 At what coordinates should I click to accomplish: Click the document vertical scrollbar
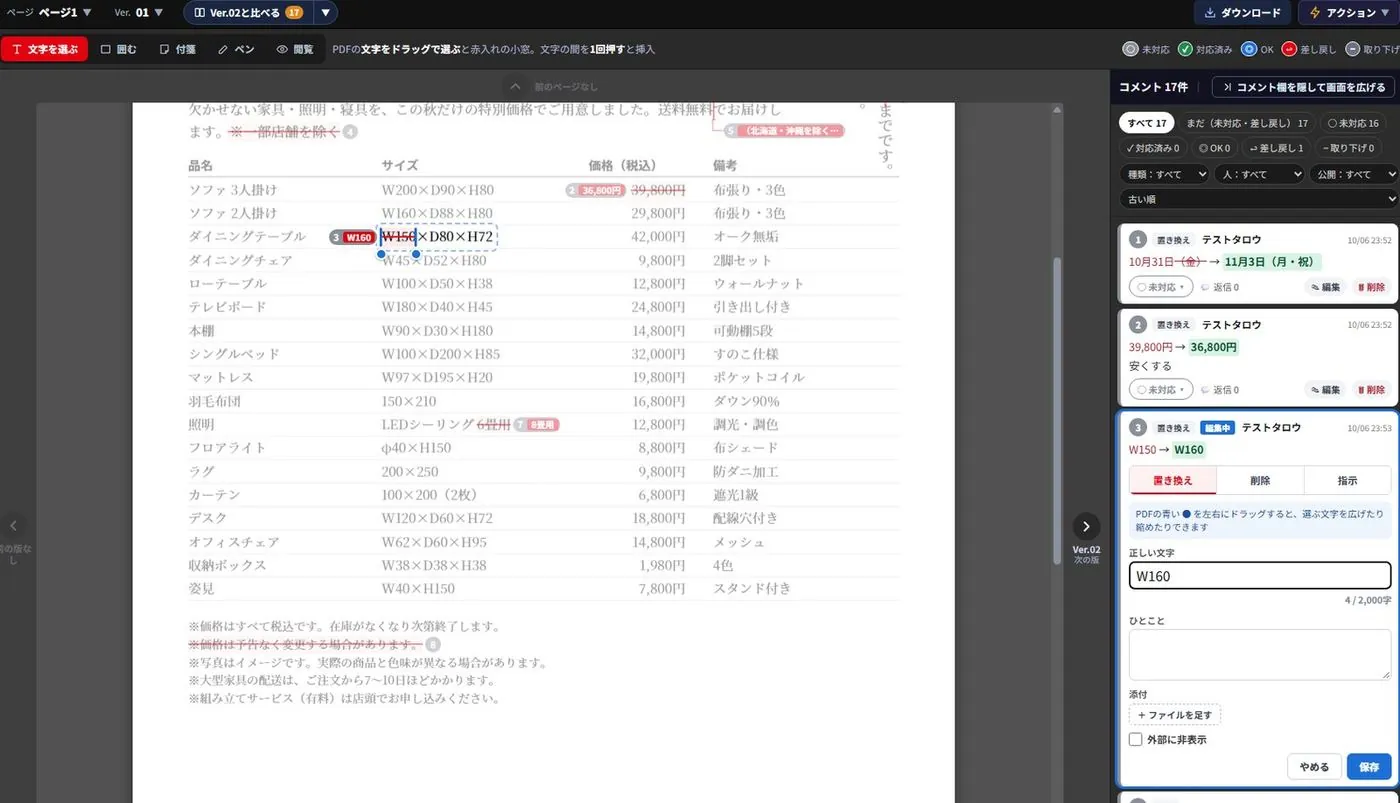click(x=1058, y=410)
